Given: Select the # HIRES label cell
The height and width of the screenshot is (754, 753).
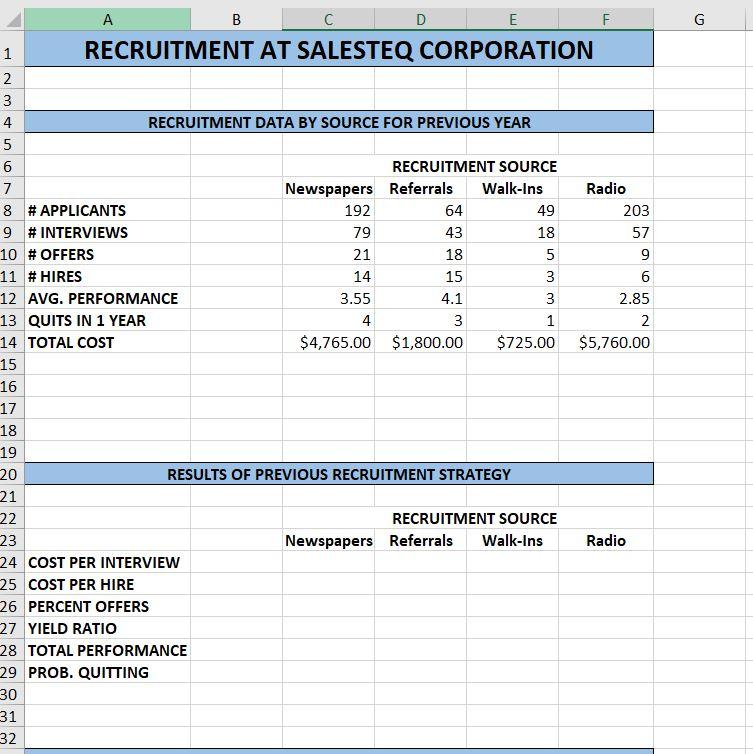Looking at the screenshot, I should point(108,276).
